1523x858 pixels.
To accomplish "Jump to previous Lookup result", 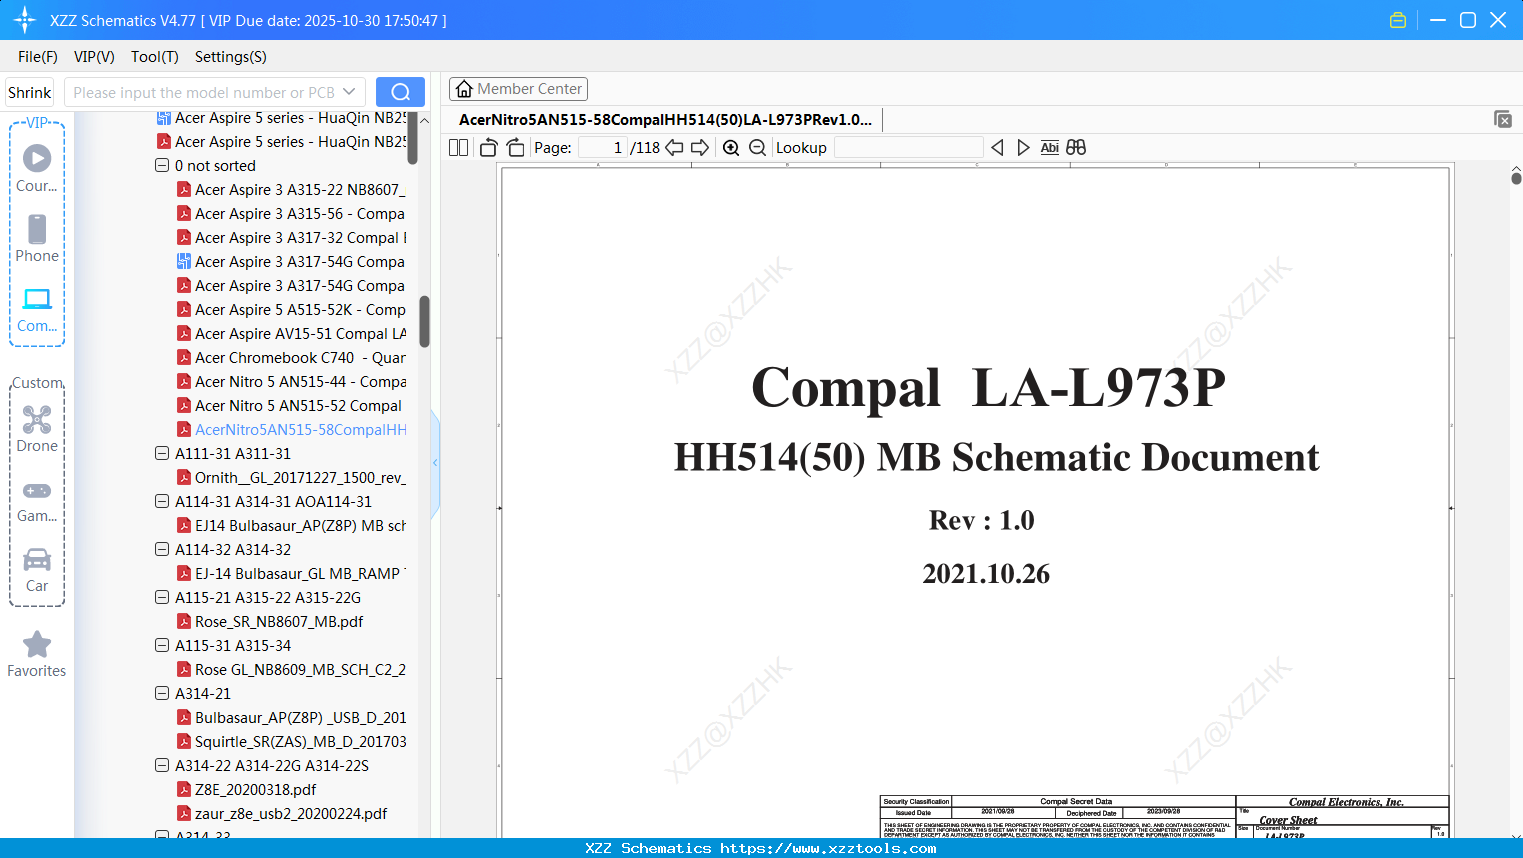I will coord(997,148).
